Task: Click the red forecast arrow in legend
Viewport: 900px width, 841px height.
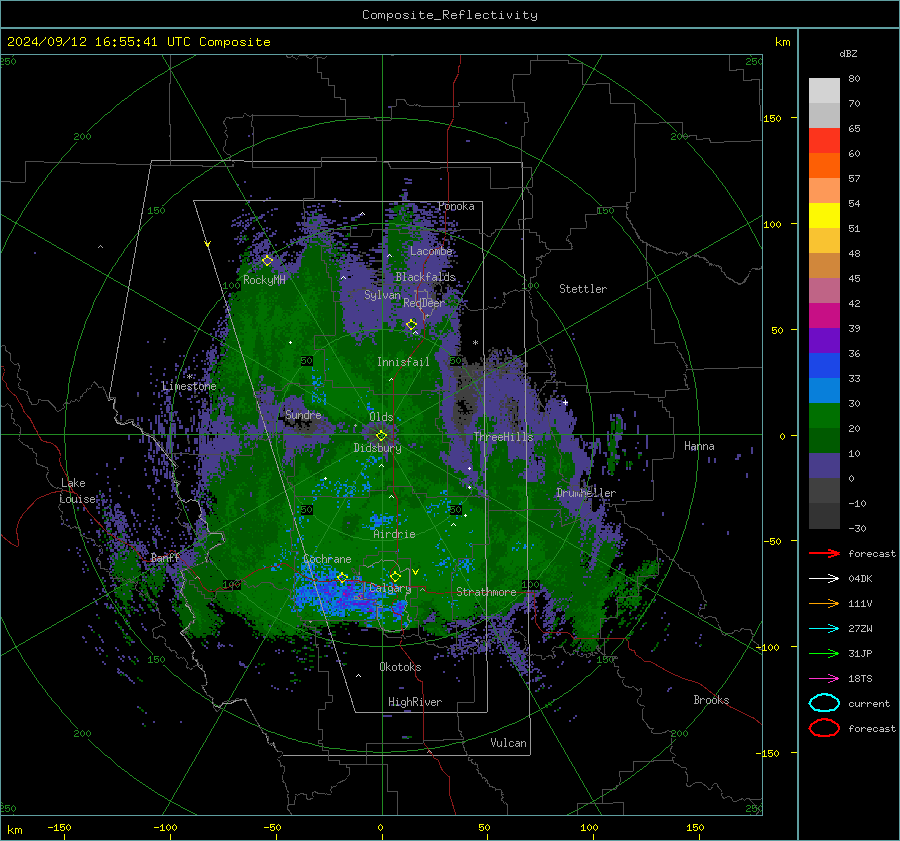Action: pyautogui.click(x=824, y=553)
